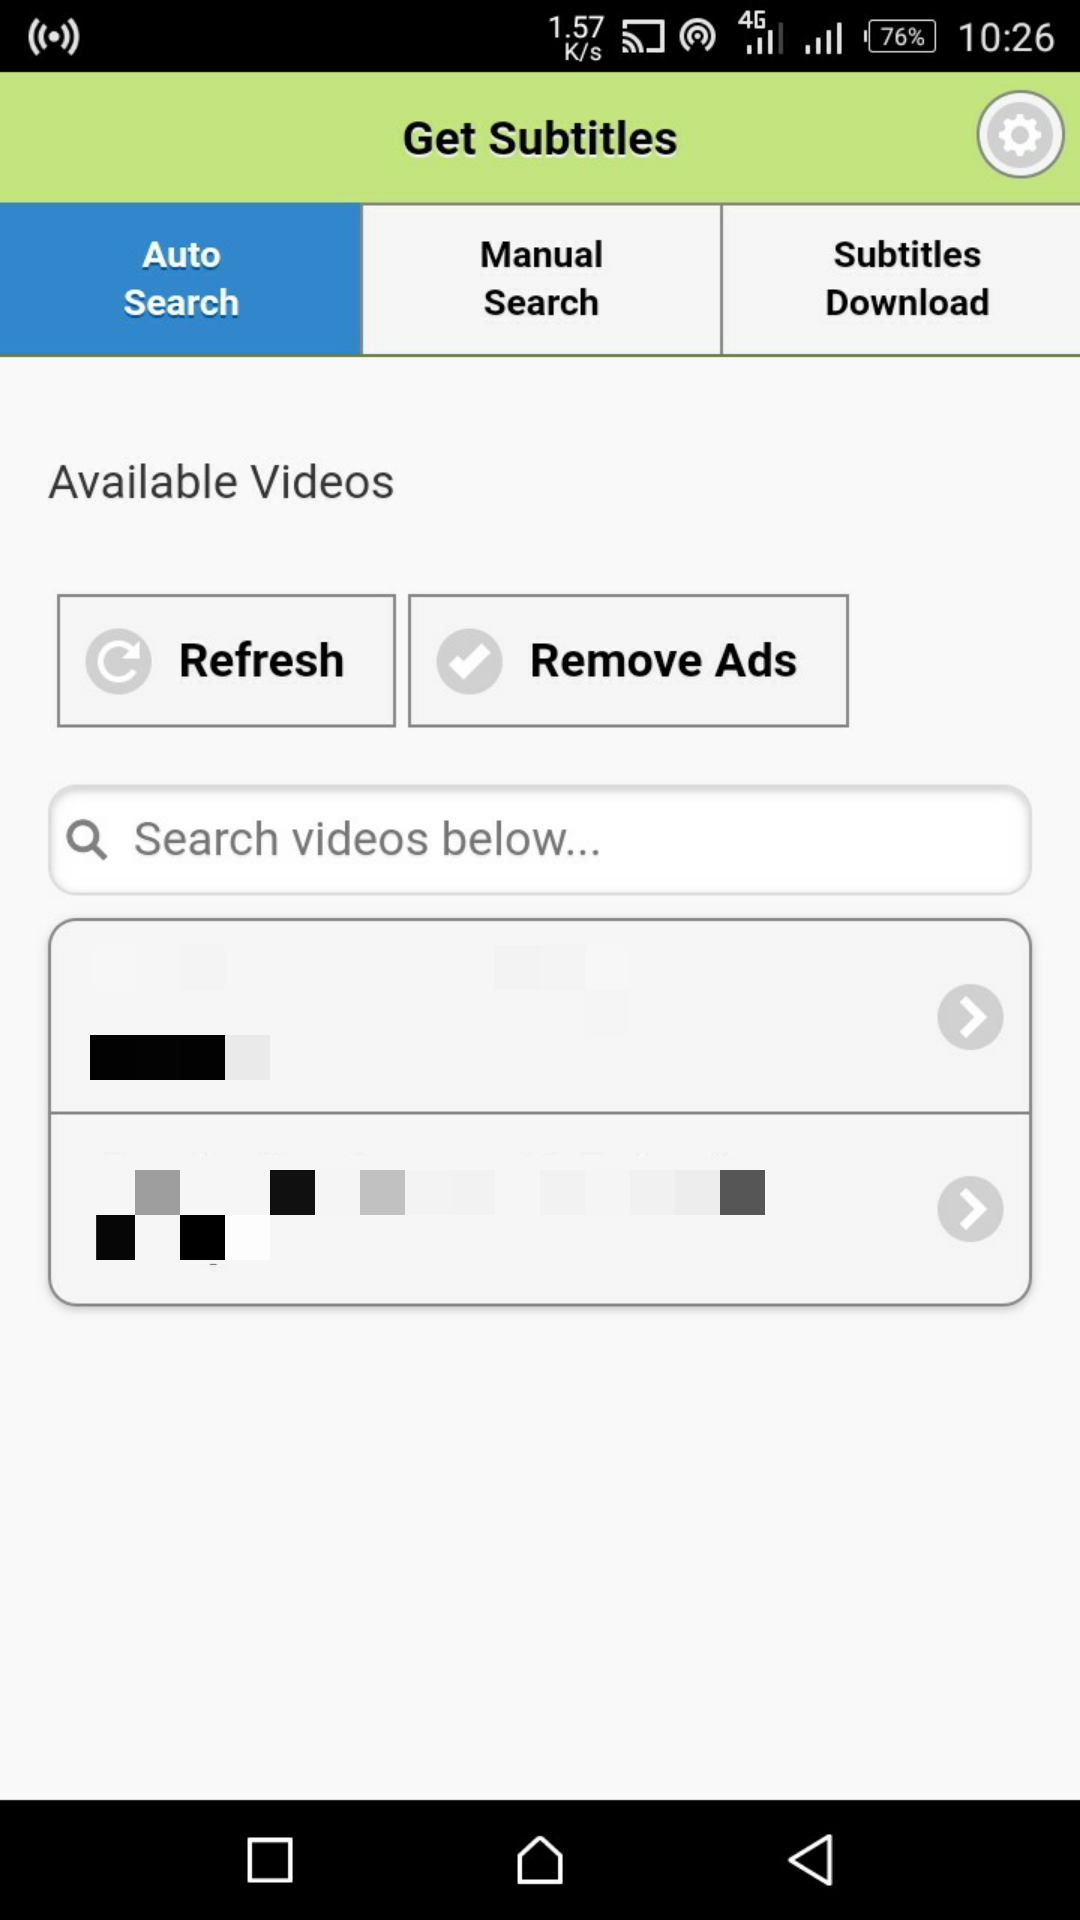Switch to the Auto Search tab

[181, 279]
